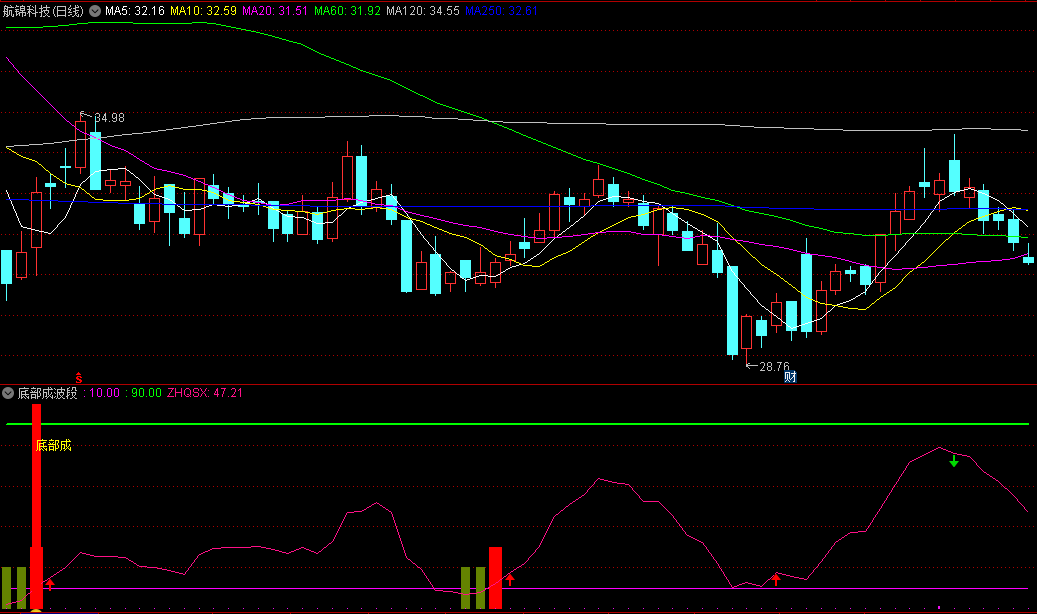This screenshot has height=614, width=1037.
Task: Click the magenta 10.00 indicator value
Action: 104,393
